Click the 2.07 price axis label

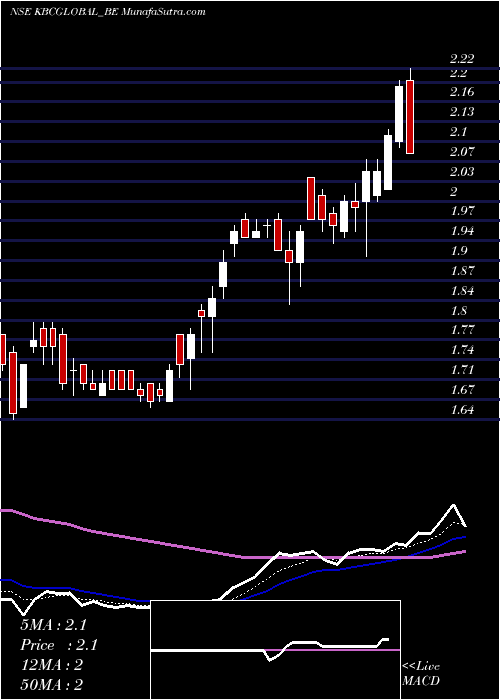pyautogui.click(x=462, y=151)
